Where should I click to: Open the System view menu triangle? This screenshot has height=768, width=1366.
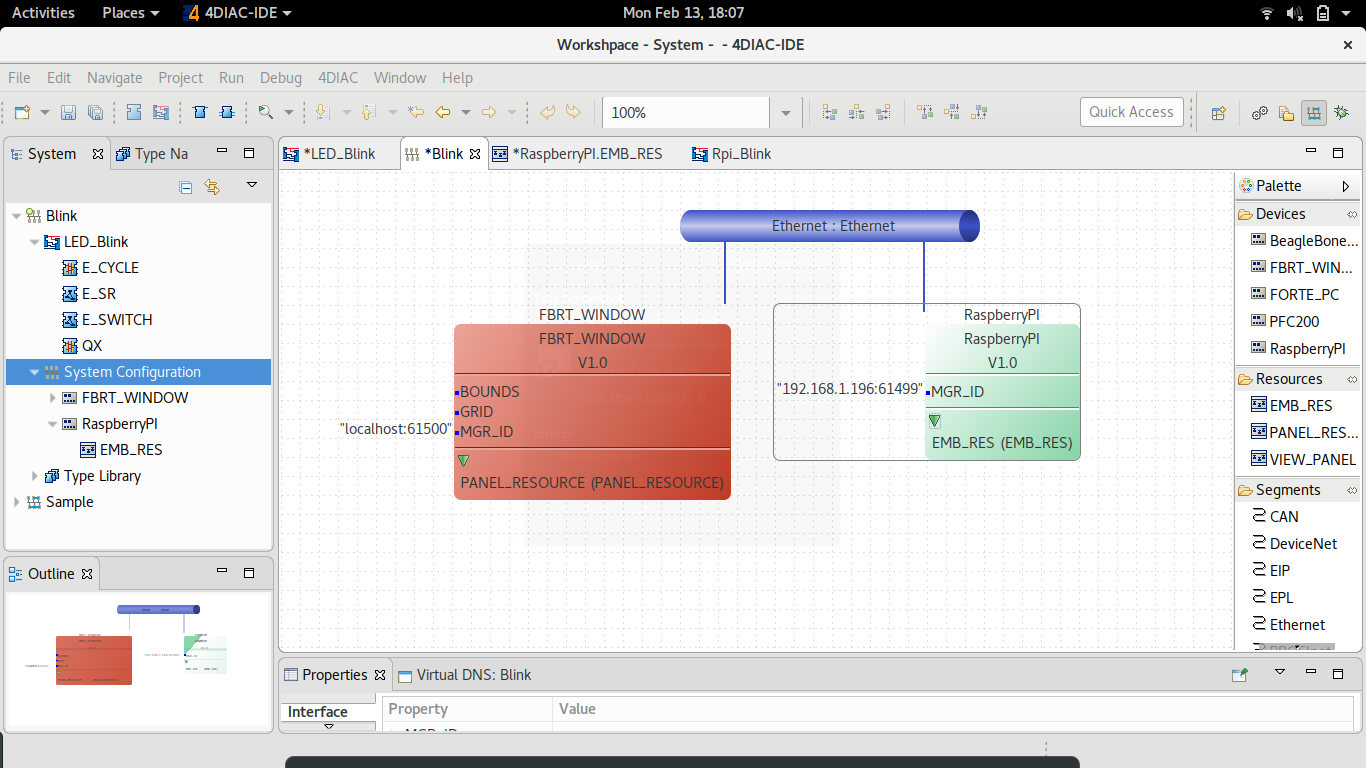[252, 185]
